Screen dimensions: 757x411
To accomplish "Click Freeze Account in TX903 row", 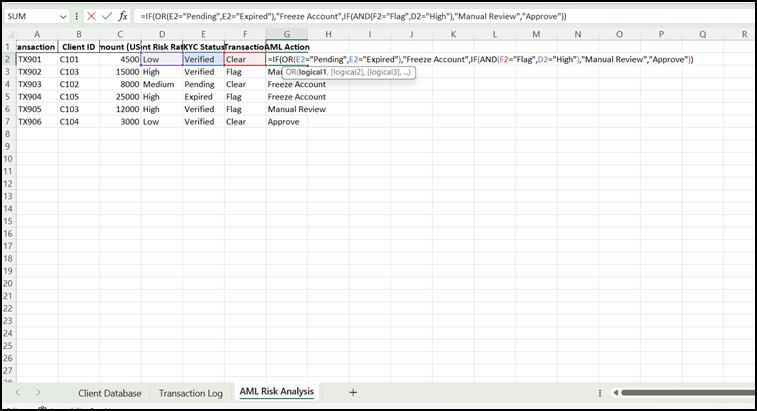I will click(287, 84).
